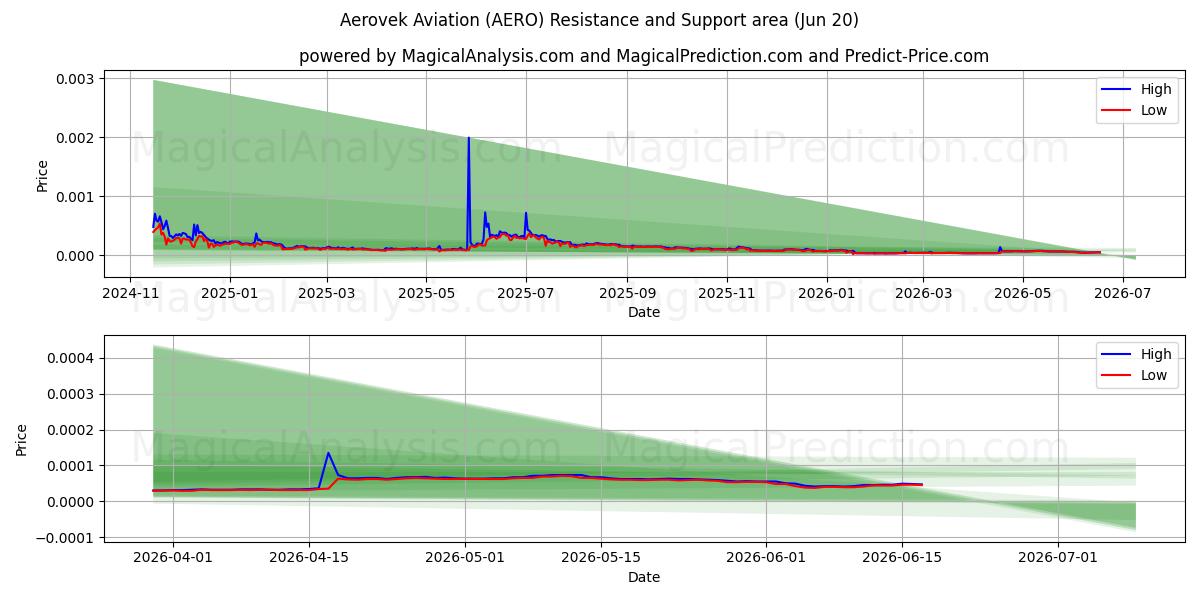1200x600 pixels.
Task: Click the '2026-01' x-axis label on the top chart
Action: tap(827, 294)
